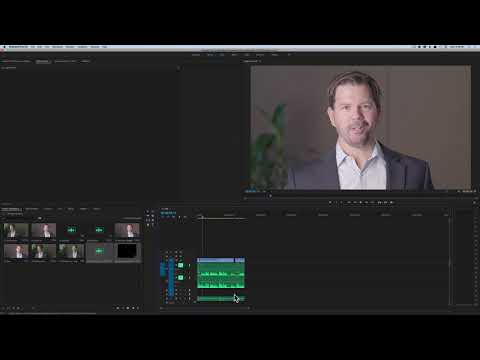The height and width of the screenshot is (360, 480).
Task: Select the second thumbnail in top project row
Action: 44,230
